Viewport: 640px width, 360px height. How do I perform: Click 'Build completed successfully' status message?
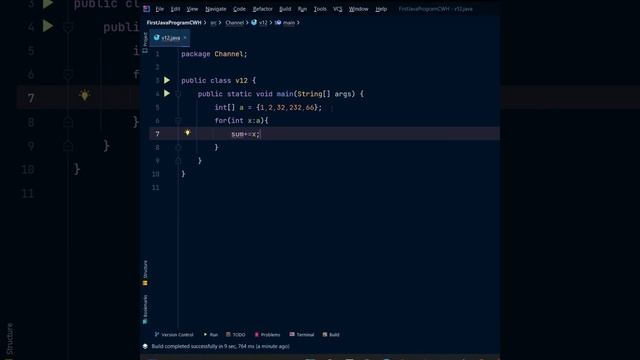click(x=220, y=346)
